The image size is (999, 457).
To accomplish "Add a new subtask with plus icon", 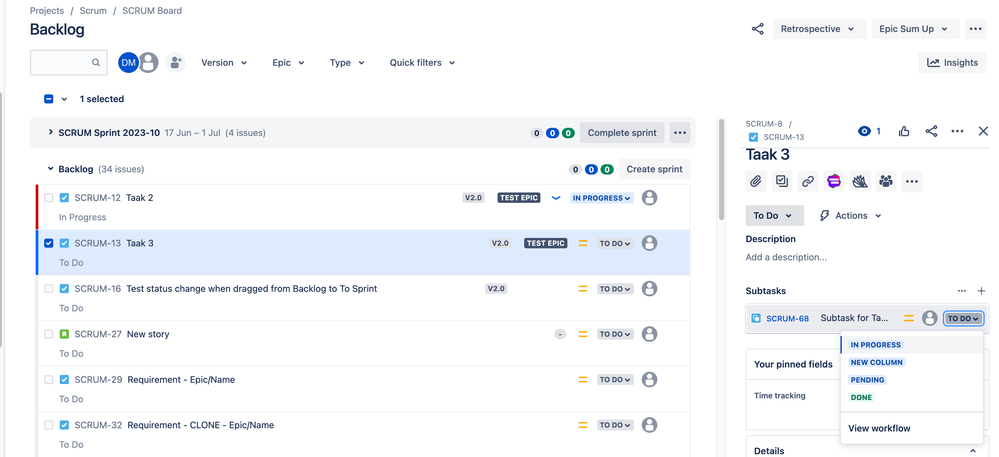I will pyautogui.click(x=981, y=291).
